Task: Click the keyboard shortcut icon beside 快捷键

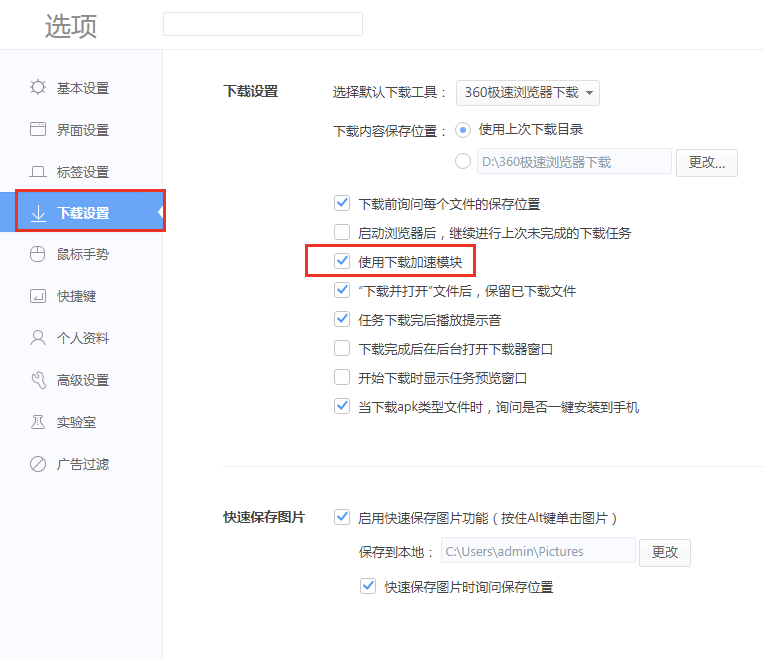Action: click(x=38, y=296)
